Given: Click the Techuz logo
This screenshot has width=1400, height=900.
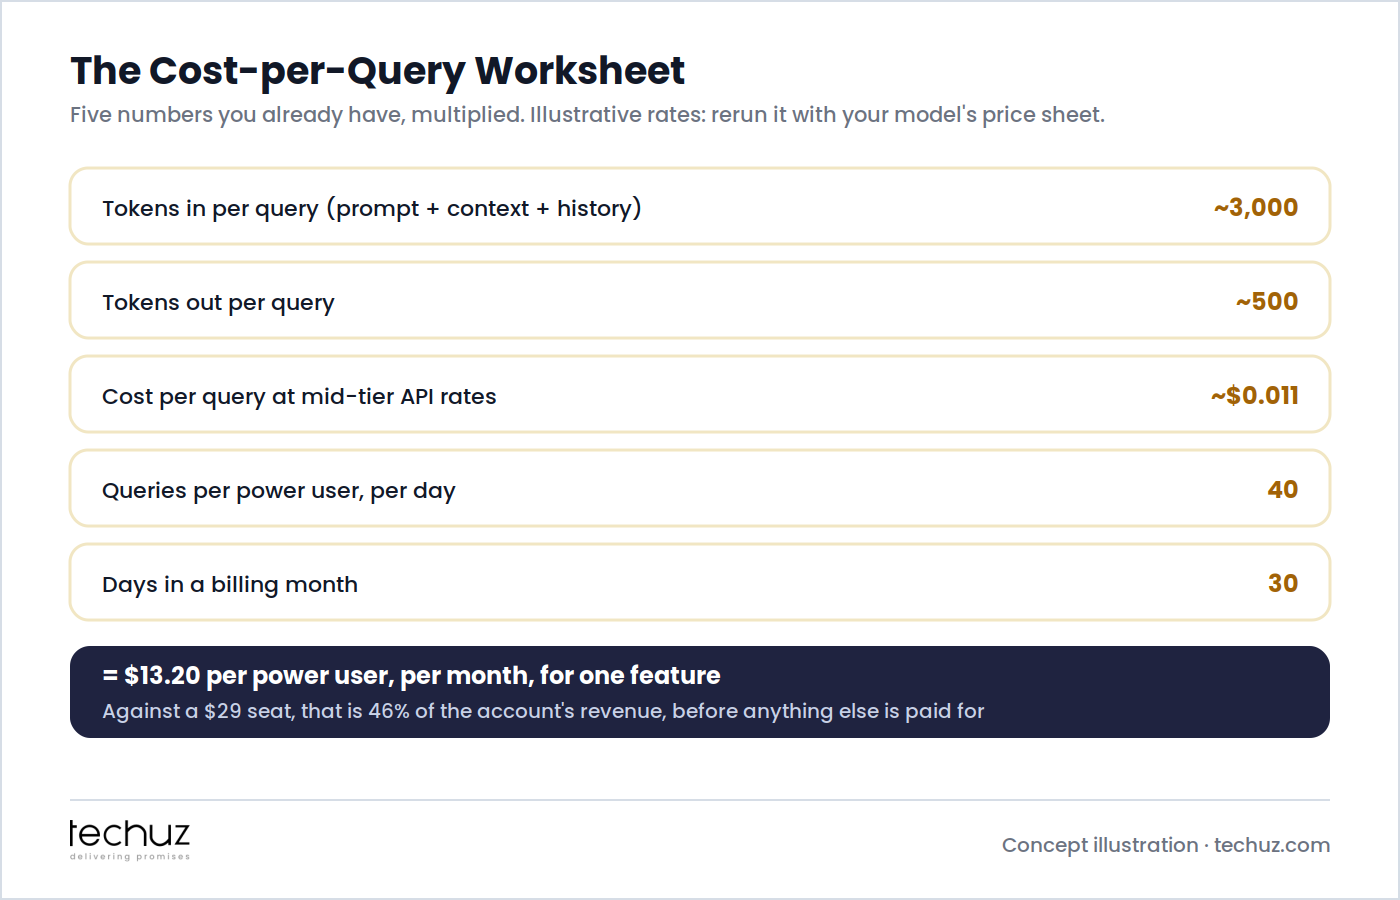Looking at the screenshot, I should click(x=130, y=840).
